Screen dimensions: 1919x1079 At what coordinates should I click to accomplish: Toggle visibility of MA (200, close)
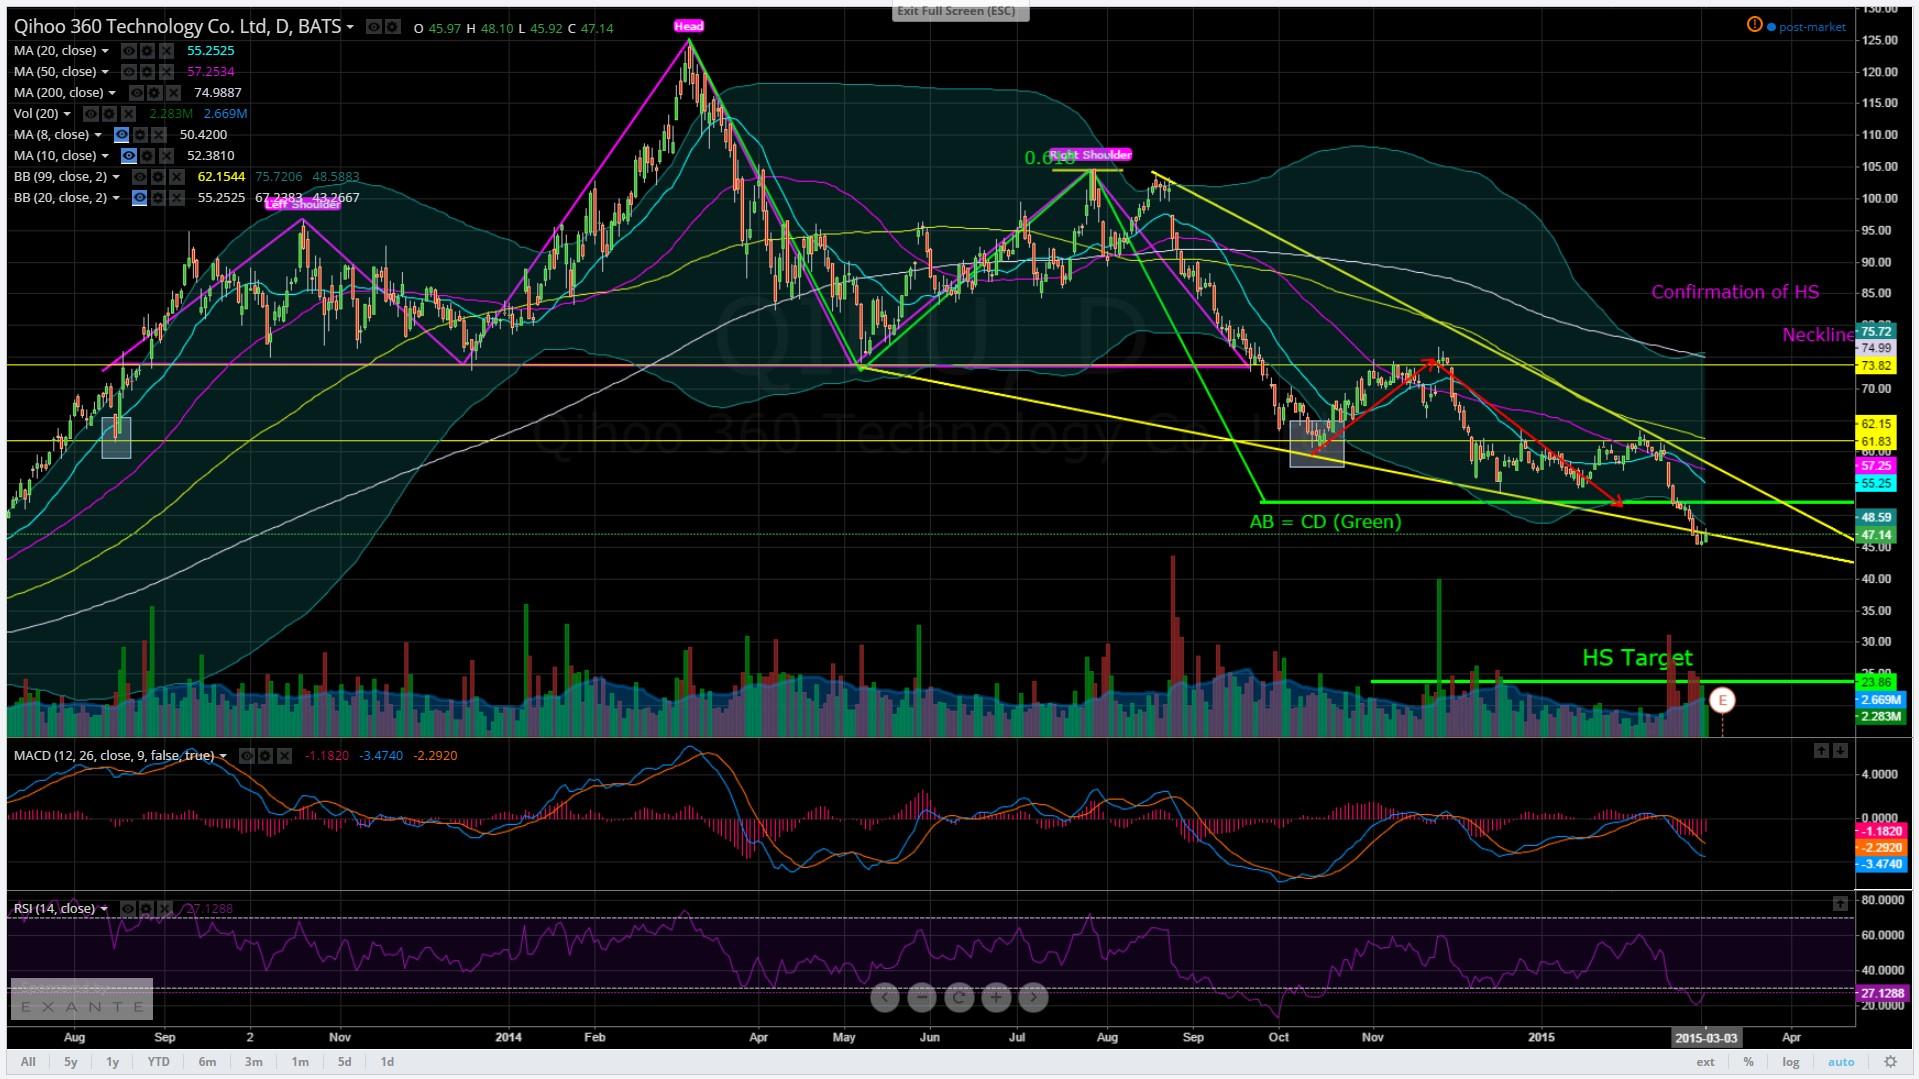137,92
